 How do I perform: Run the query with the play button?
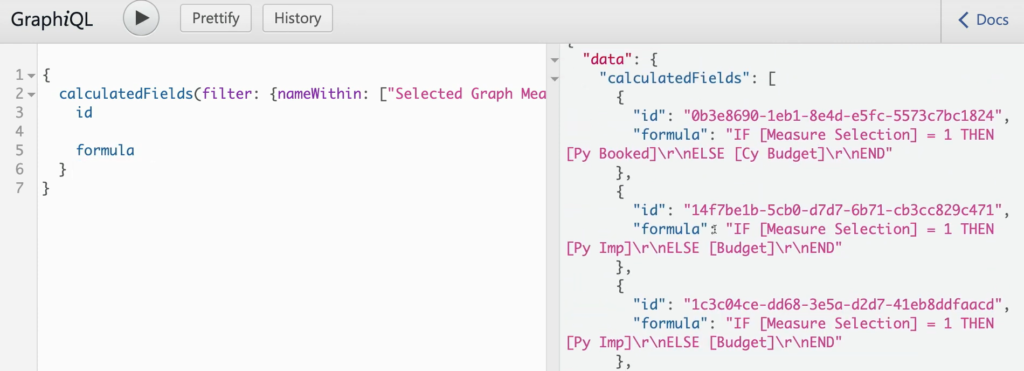(141, 18)
